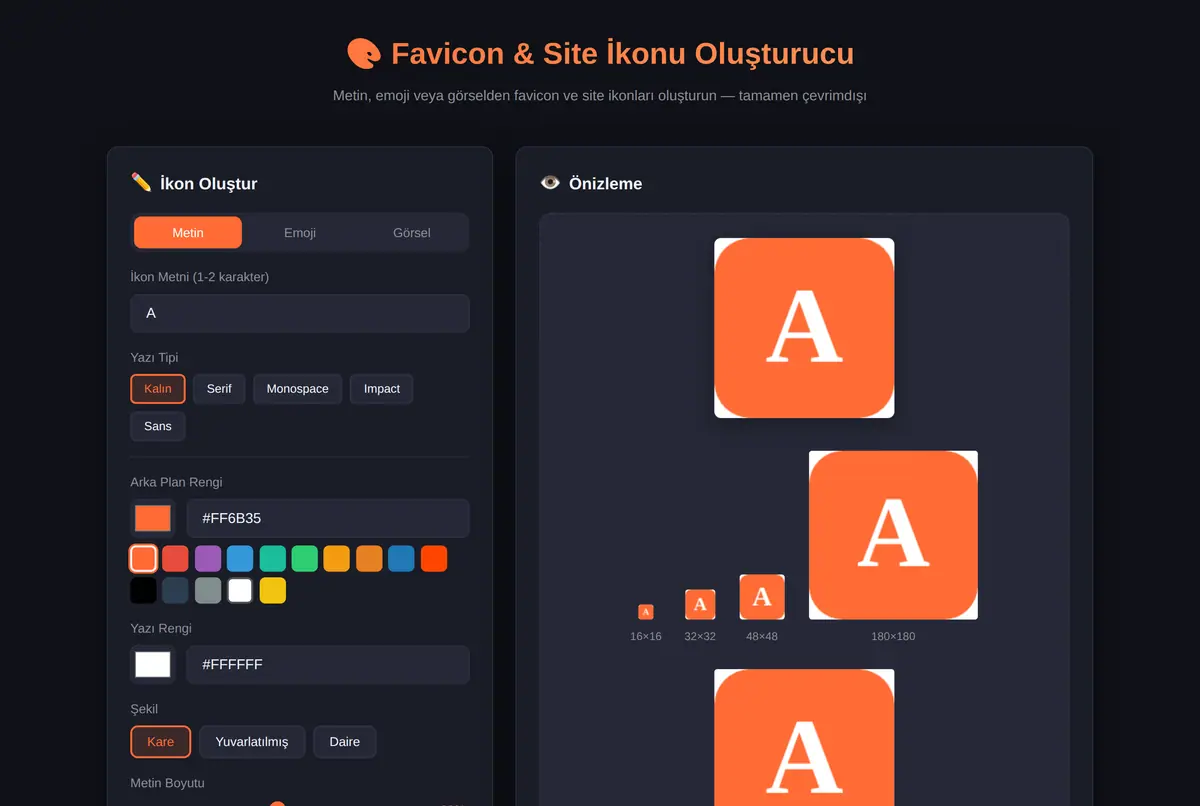Set the shape to Daire
1200x806 pixels.
coord(345,742)
